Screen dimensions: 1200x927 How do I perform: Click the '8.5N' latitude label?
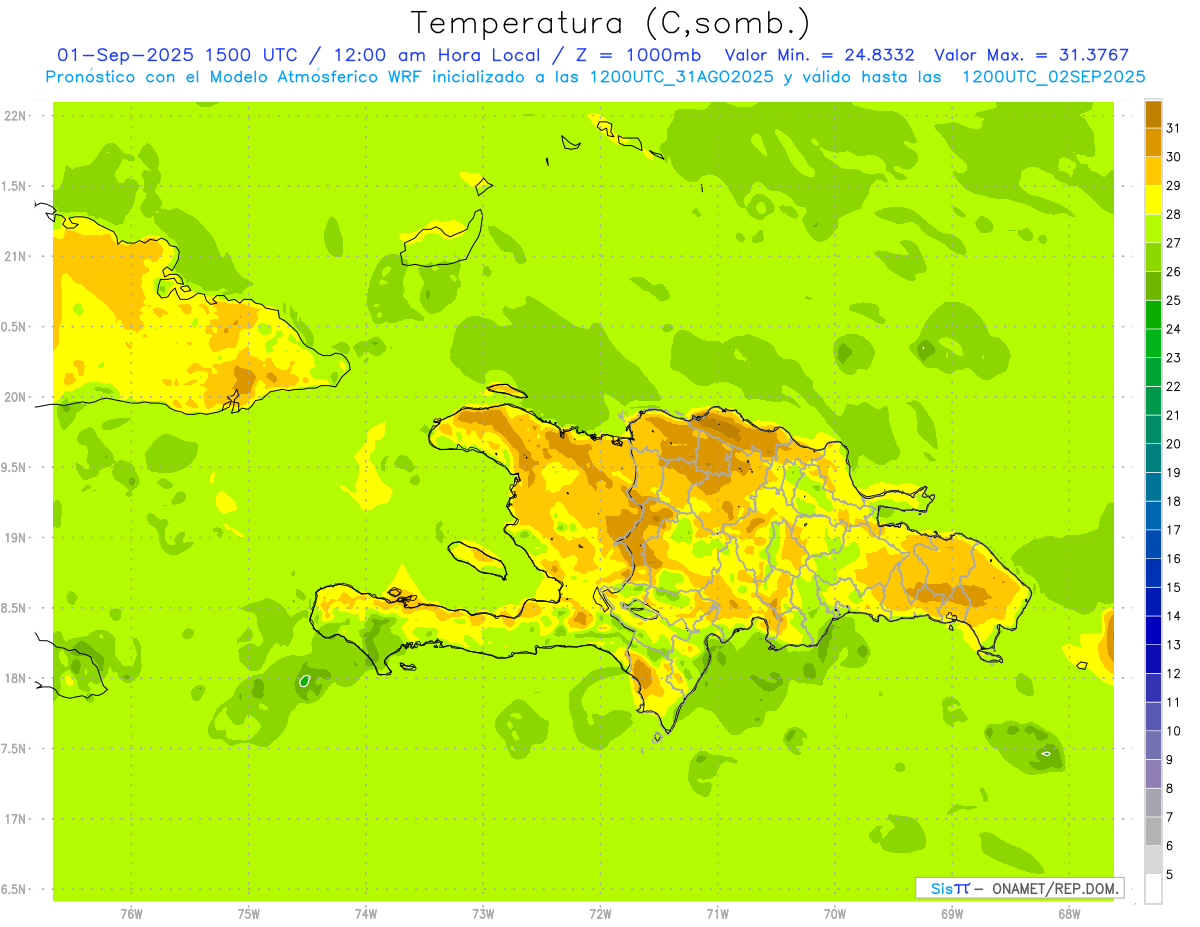[15, 608]
